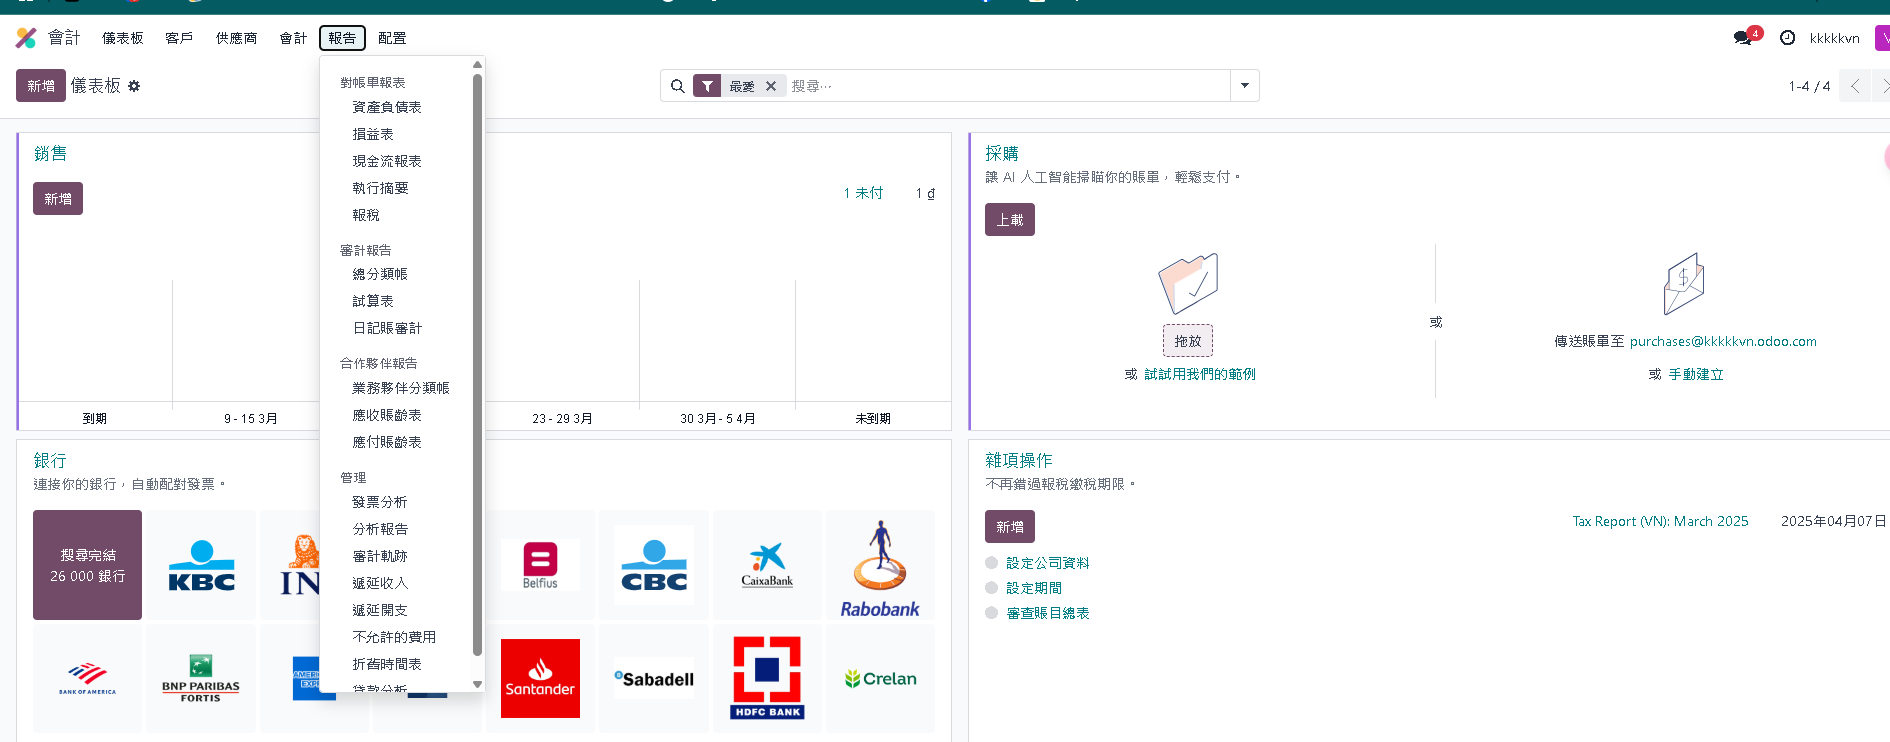Toggle the 設定公司資料 step circle
1890x742 pixels.
click(x=992, y=563)
